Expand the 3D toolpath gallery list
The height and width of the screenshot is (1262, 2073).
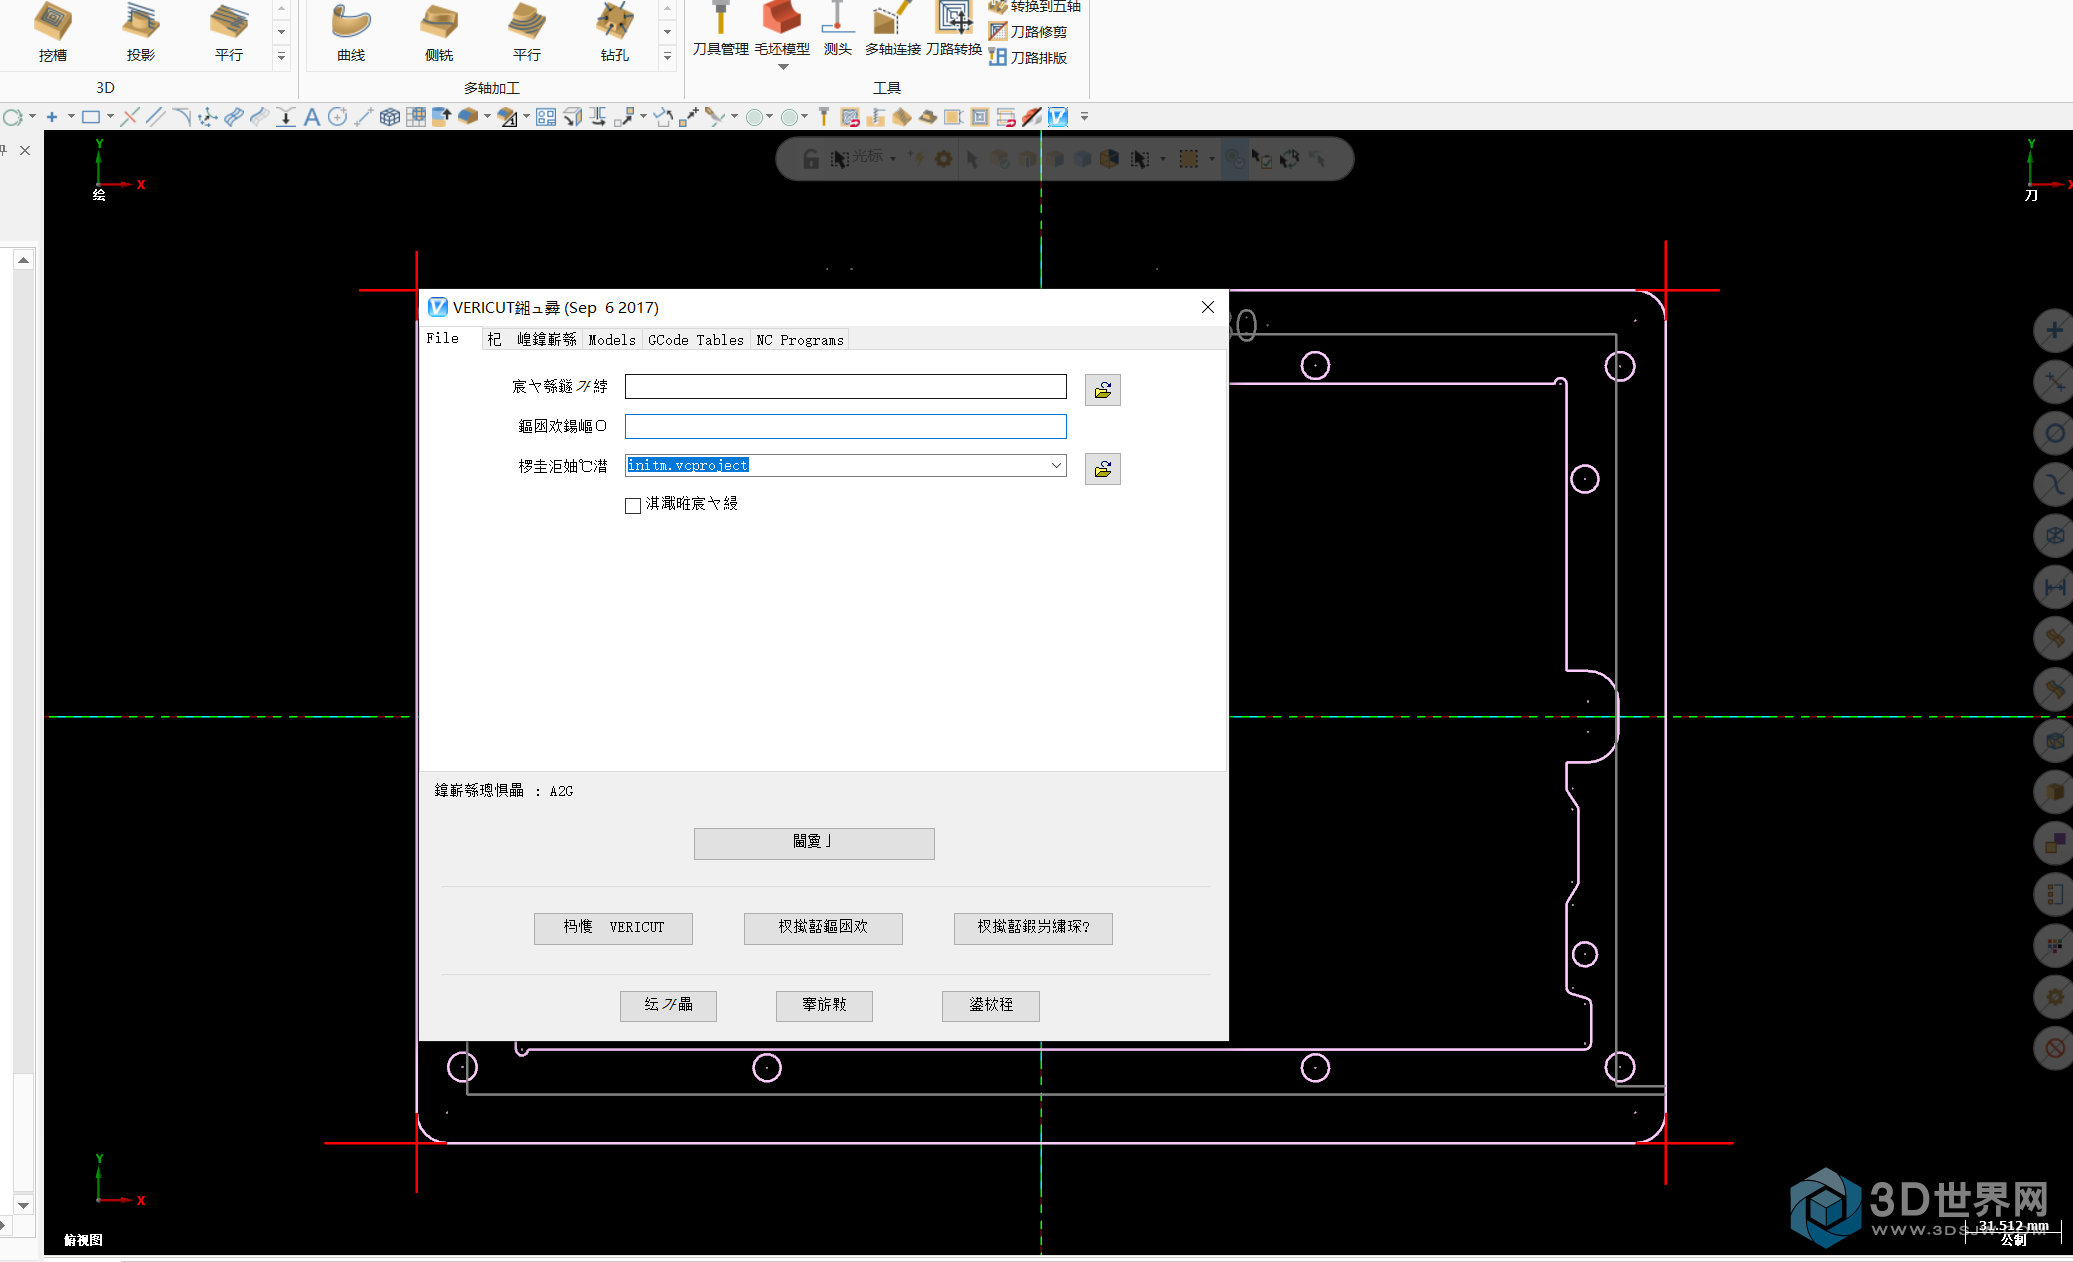(281, 57)
